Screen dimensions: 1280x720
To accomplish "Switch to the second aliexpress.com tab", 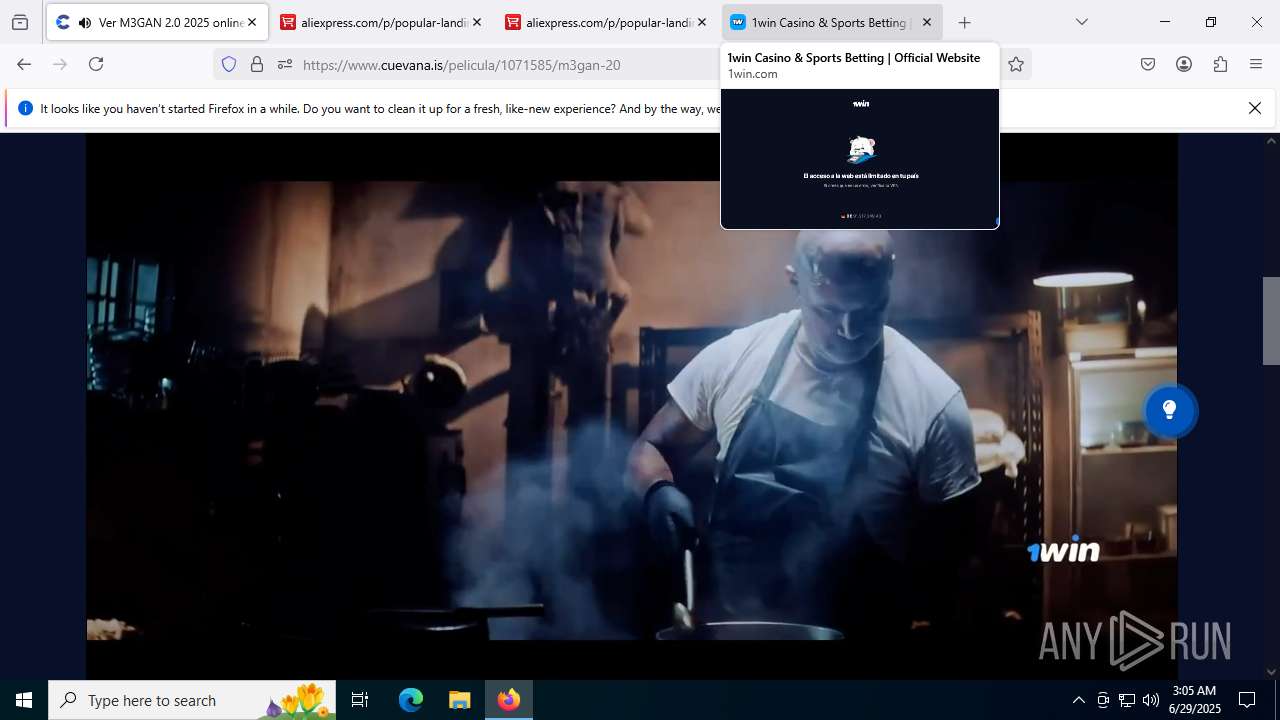I will coord(607,22).
